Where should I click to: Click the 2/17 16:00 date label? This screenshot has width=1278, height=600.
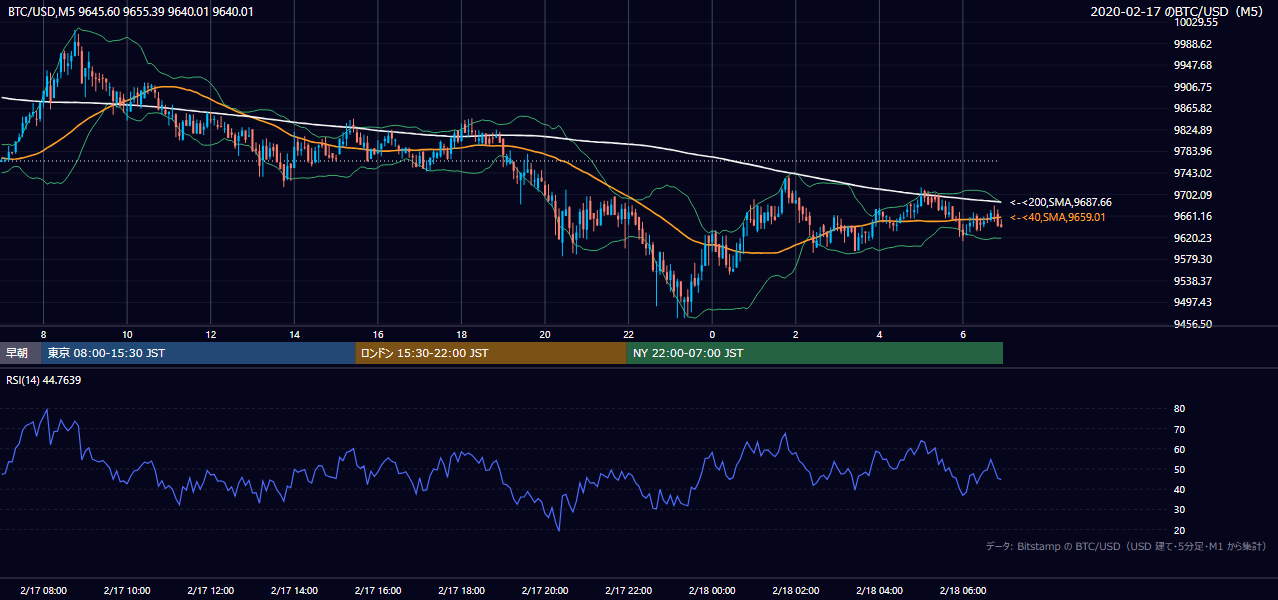pos(378,591)
